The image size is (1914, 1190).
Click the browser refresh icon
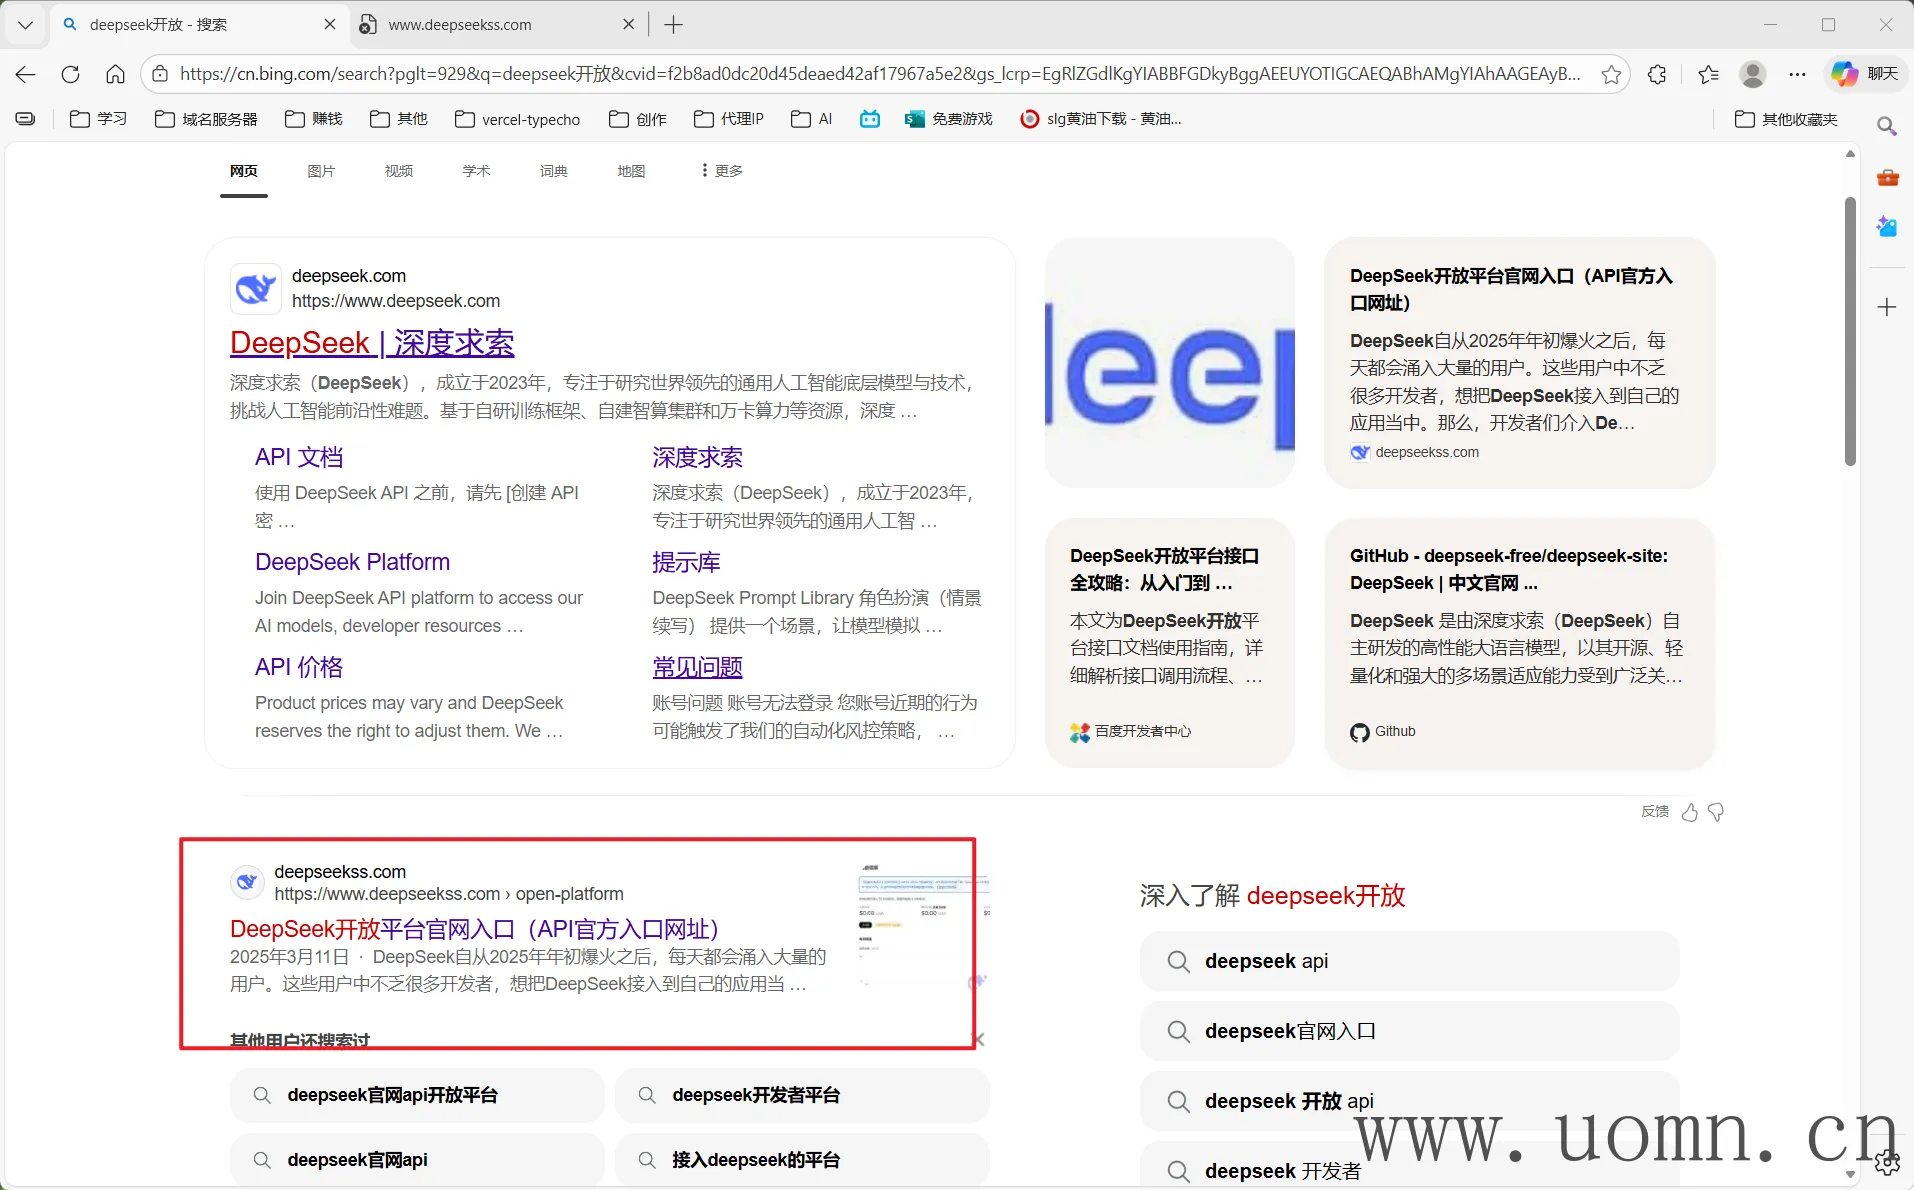point(70,74)
